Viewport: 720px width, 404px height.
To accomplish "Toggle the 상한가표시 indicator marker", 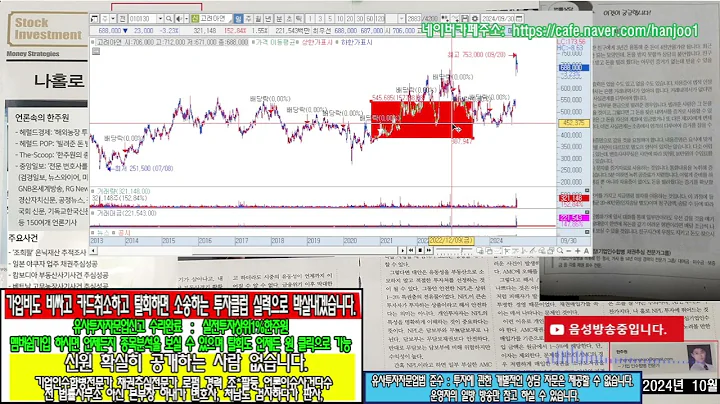I will (298, 42).
